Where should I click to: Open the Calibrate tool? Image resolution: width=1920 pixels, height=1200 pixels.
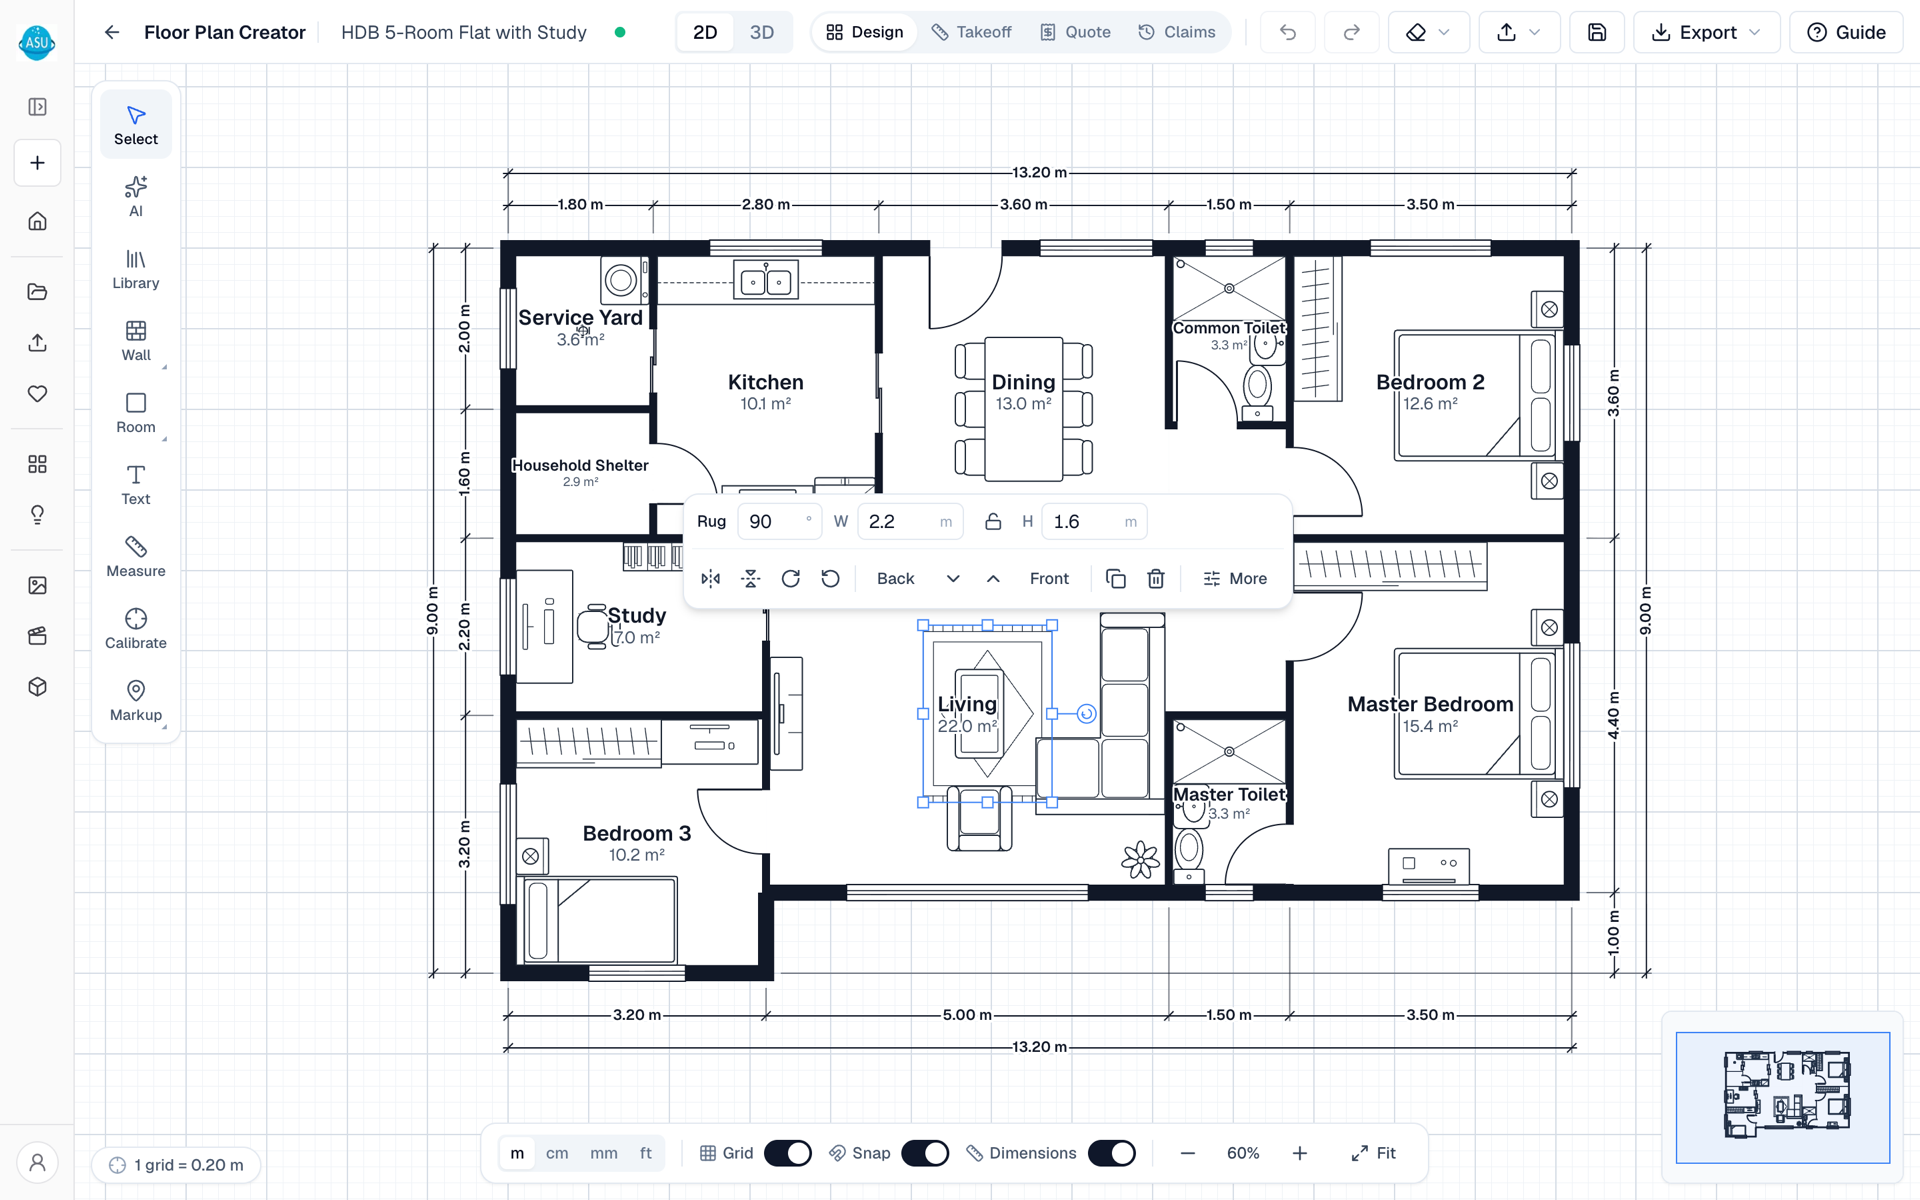pyautogui.click(x=136, y=628)
